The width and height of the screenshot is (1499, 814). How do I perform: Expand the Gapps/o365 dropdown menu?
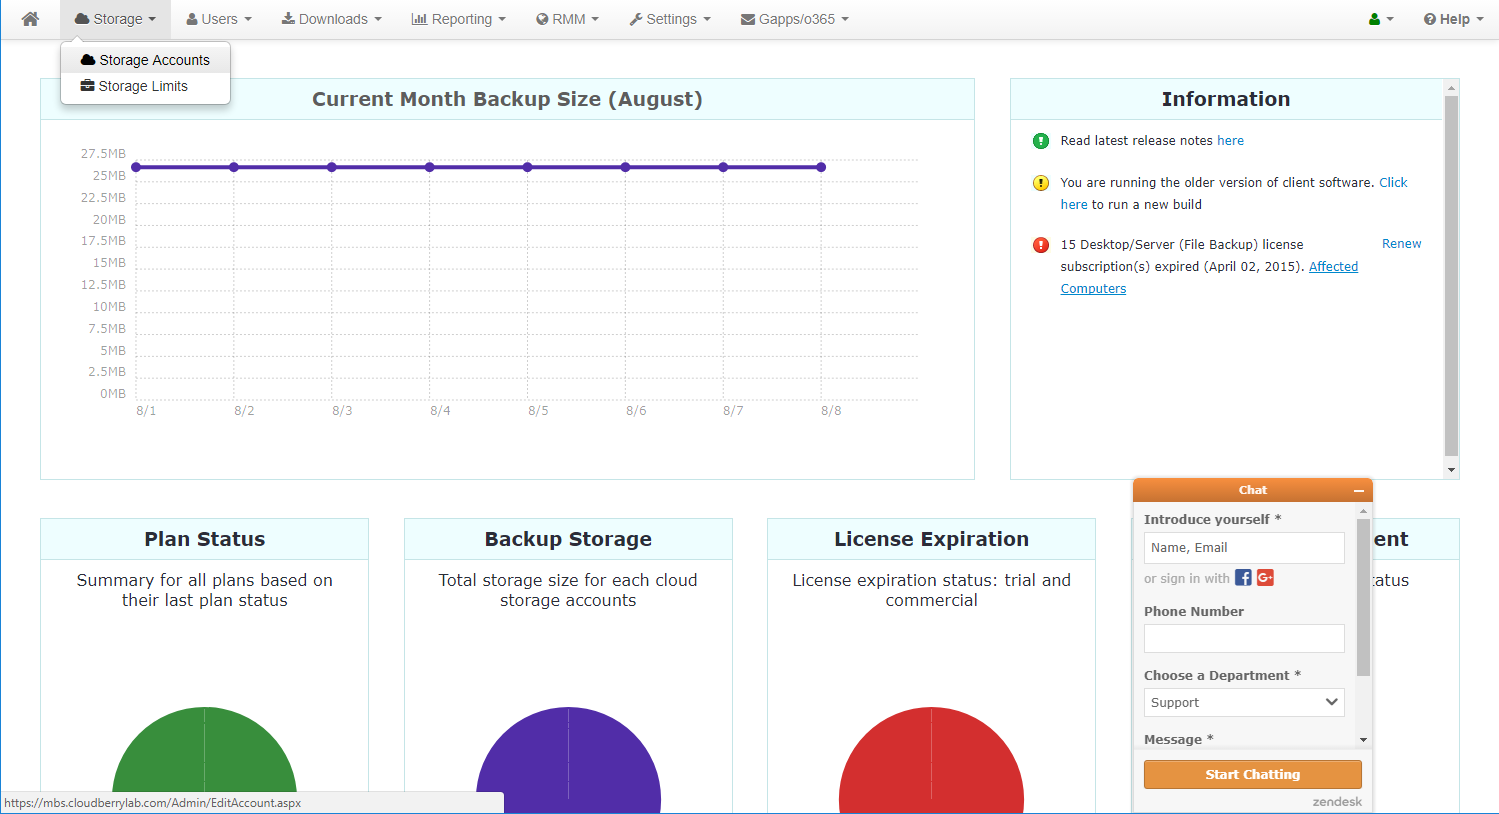pyautogui.click(x=794, y=19)
